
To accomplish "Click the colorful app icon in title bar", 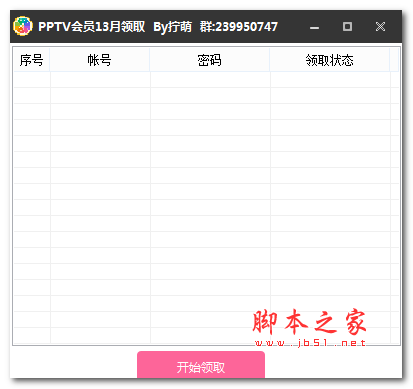I will (x=23, y=26).
